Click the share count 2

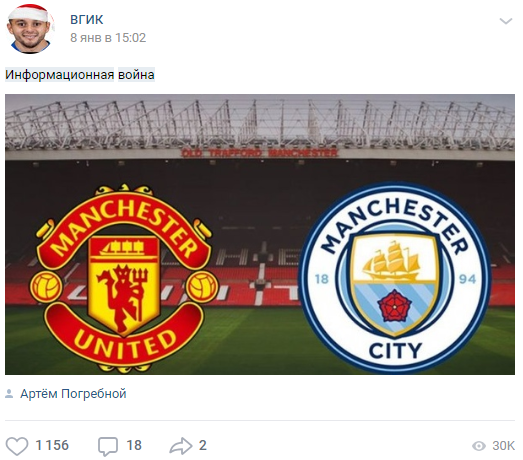pyautogui.click(x=202, y=446)
